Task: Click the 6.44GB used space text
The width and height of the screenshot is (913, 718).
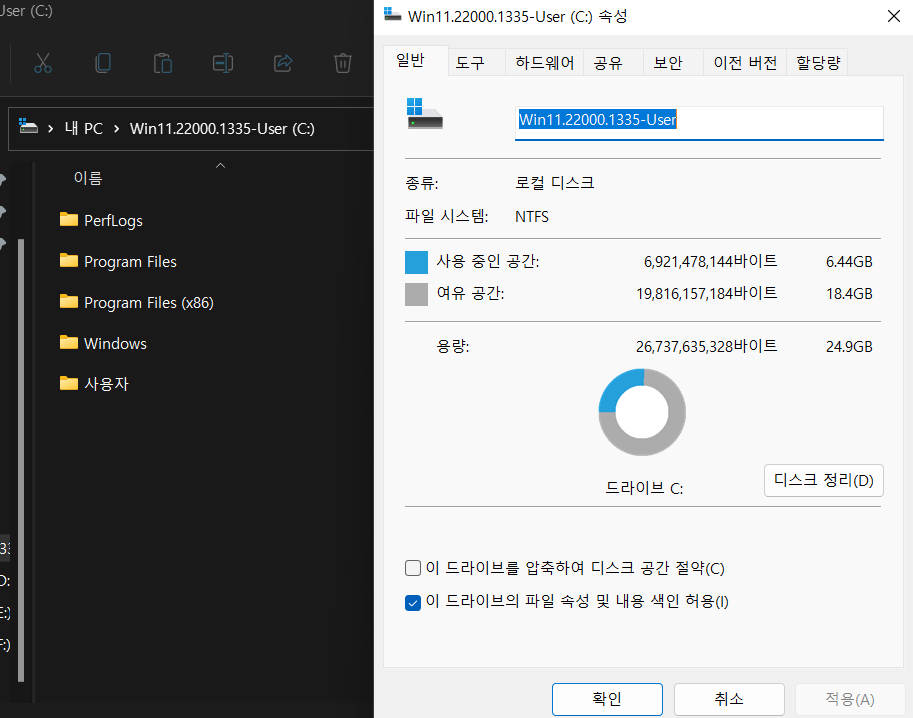Action: click(849, 262)
